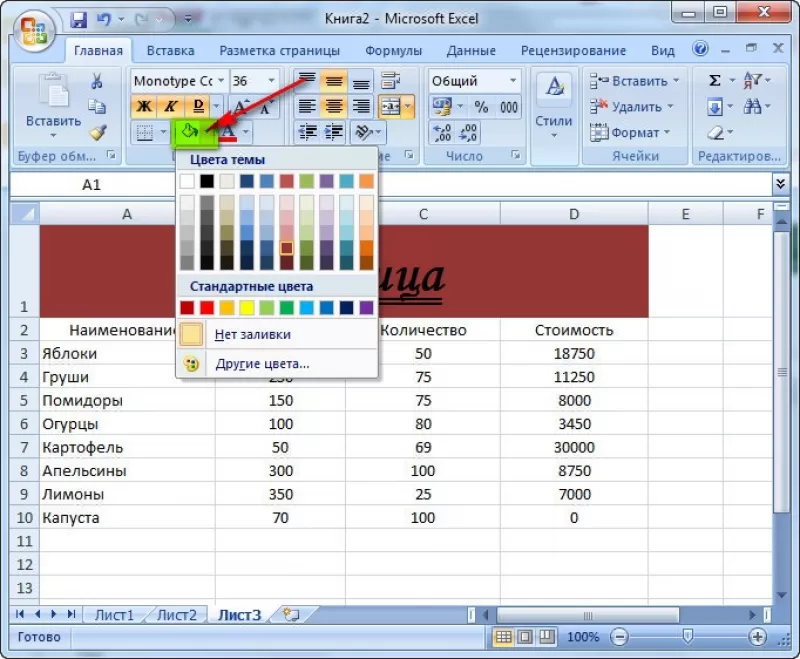Insert new worksheet tab icon
Screen dimensions: 800x659
291,615
